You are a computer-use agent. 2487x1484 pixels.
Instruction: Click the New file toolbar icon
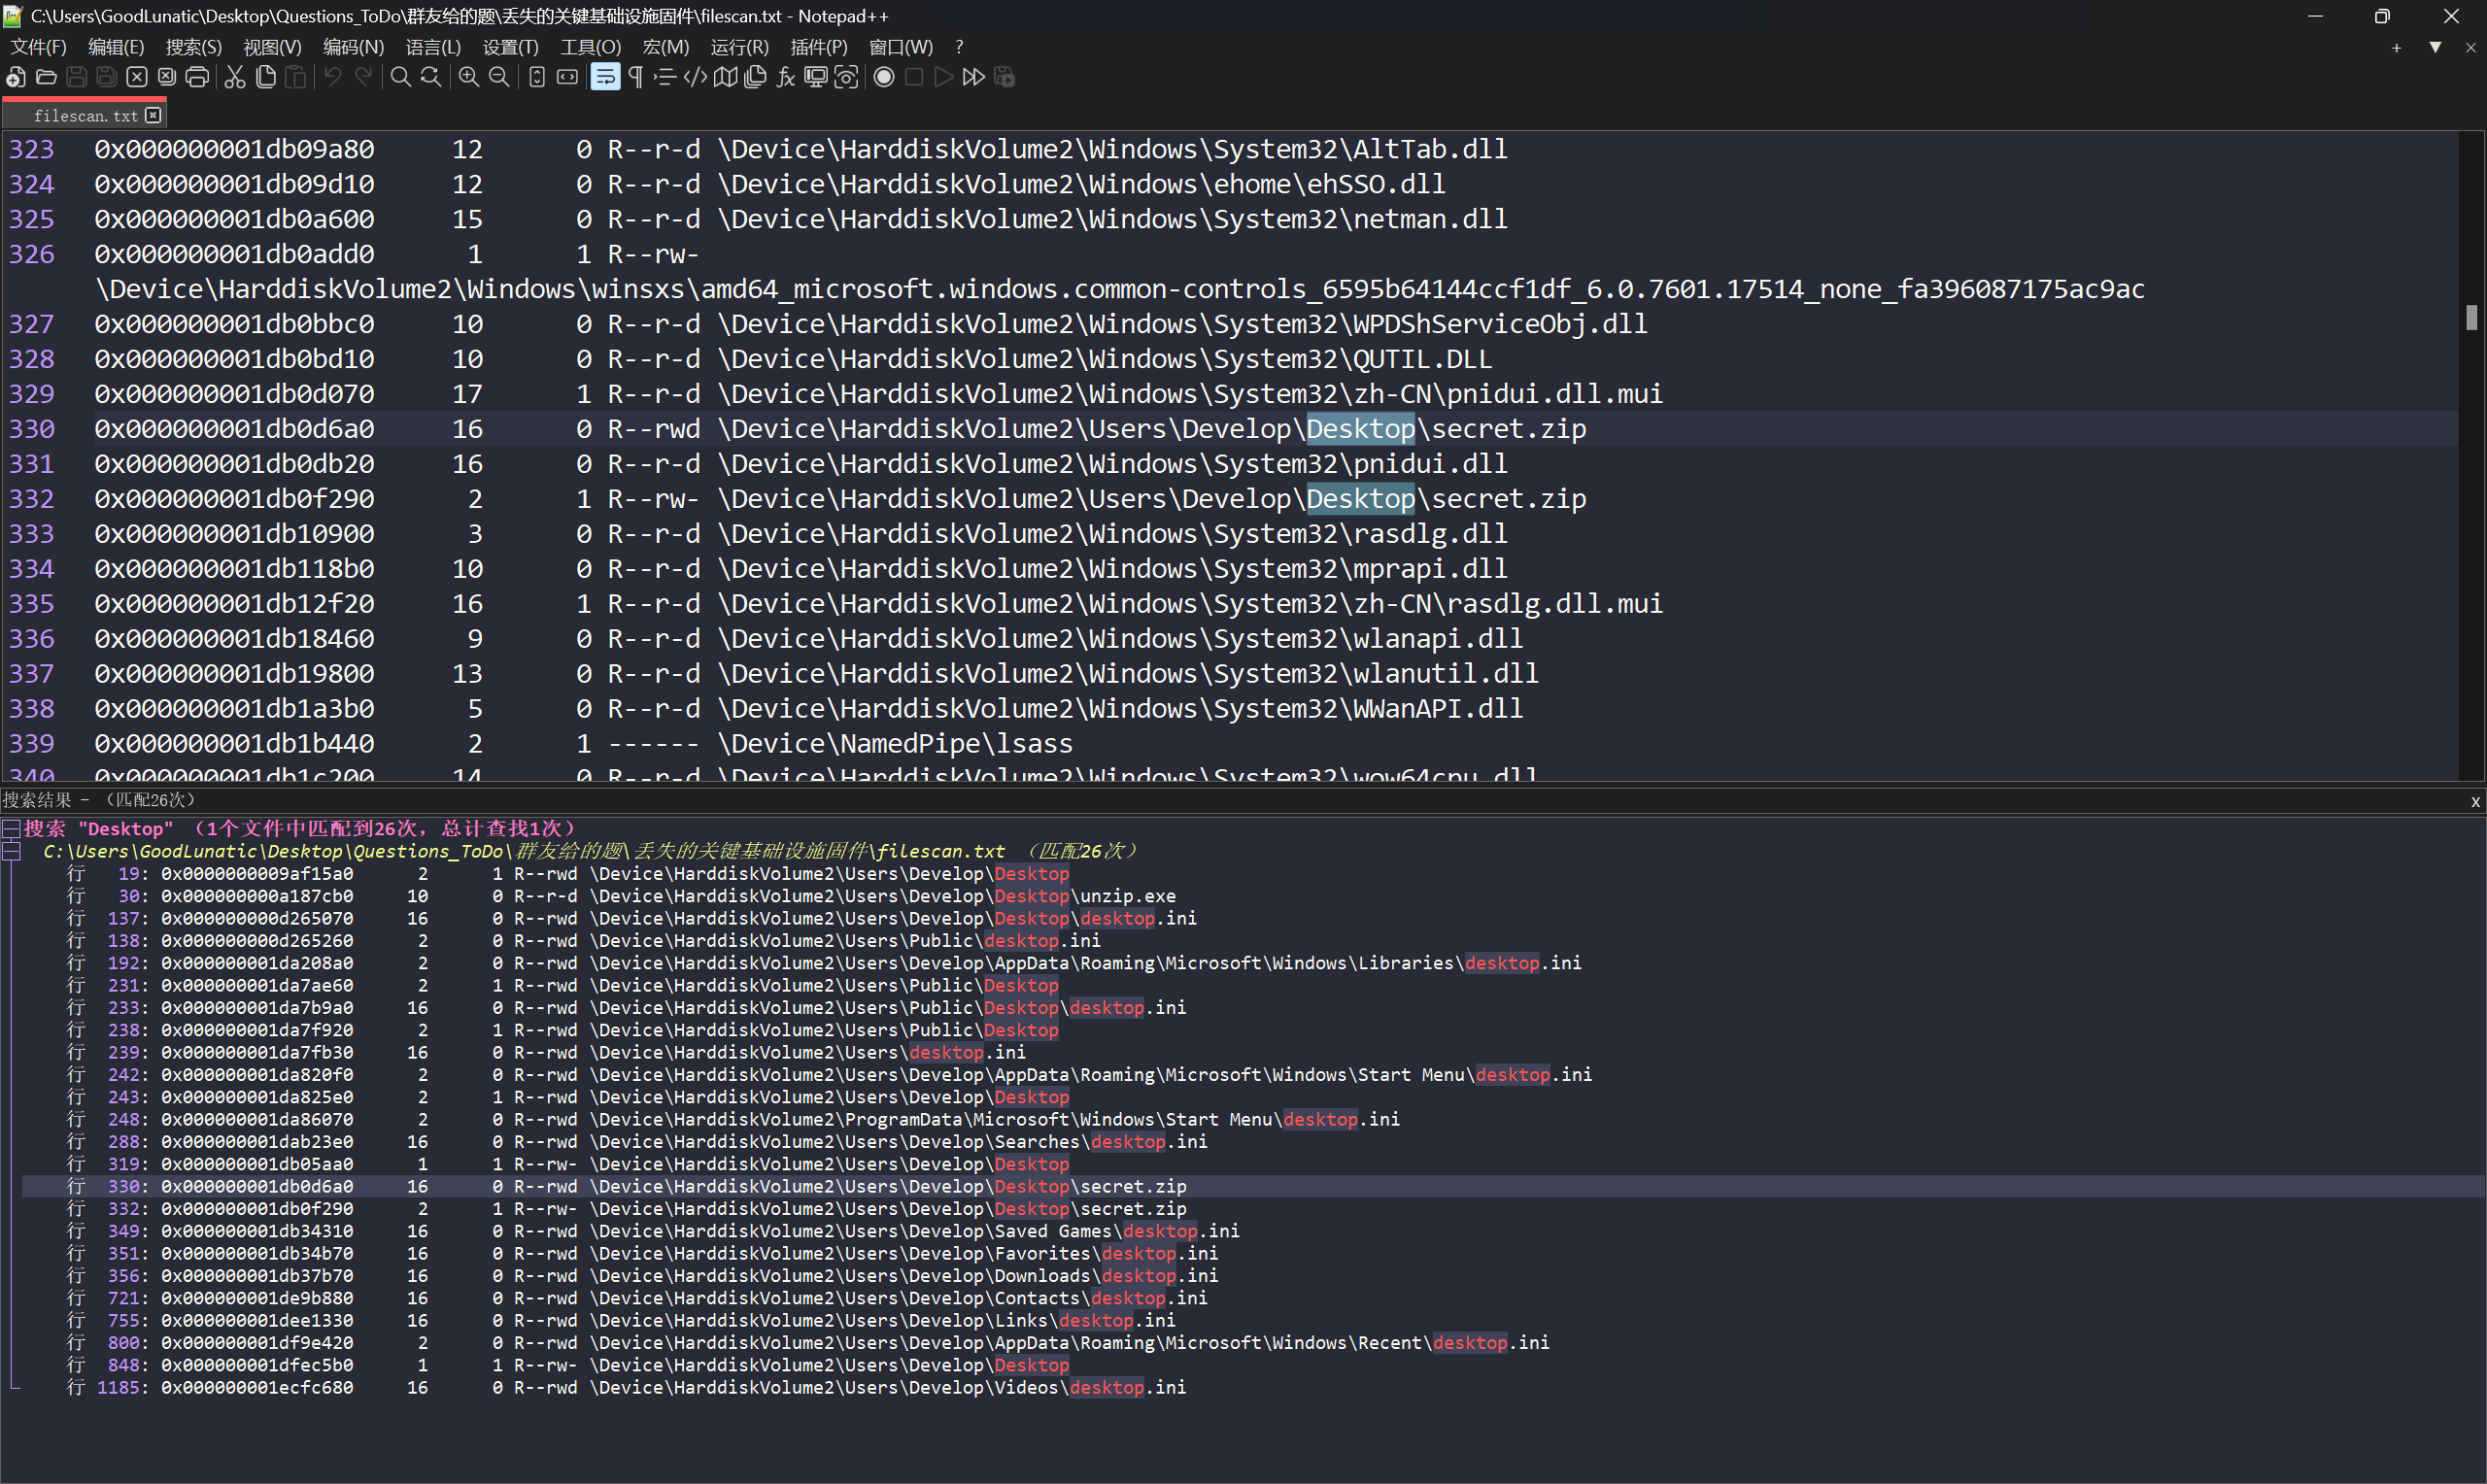point(16,77)
